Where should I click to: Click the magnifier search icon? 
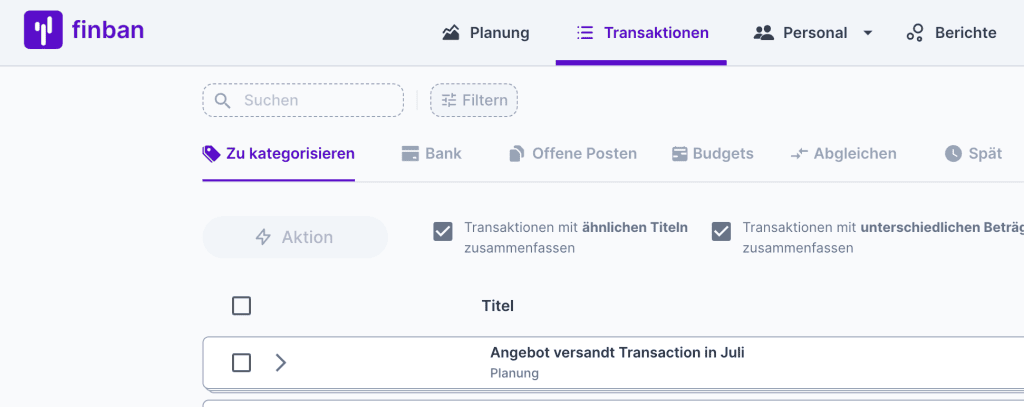[223, 100]
